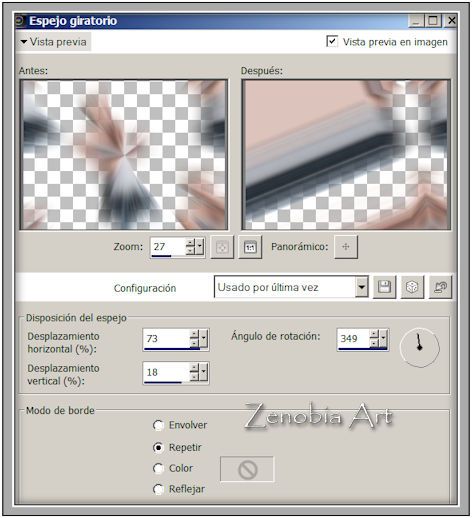This screenshot has height=518, width=472.
Task: Click the Desplazamiento horizontal input field
Action: coord(167,339)
